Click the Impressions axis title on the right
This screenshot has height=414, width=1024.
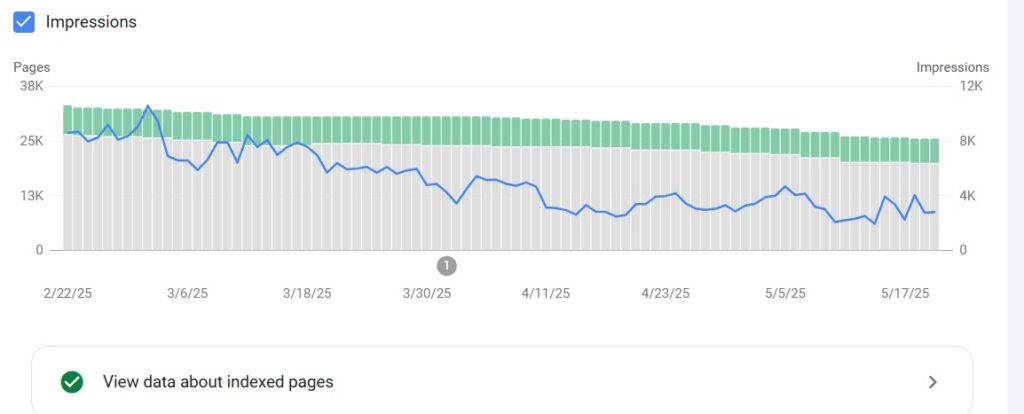point(952,67)
